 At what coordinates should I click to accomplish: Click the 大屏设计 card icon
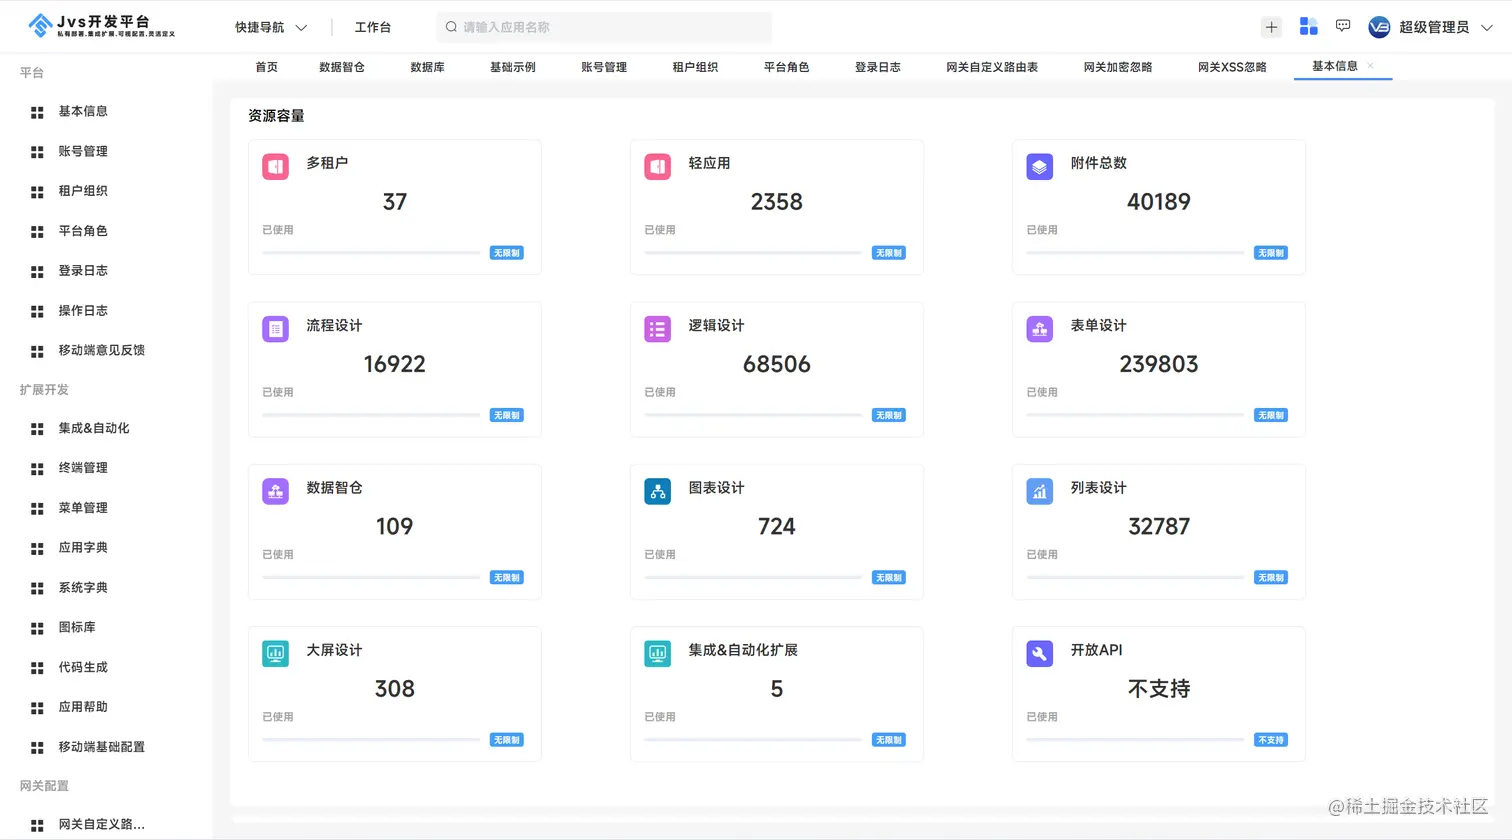click(x=276, y=654)
